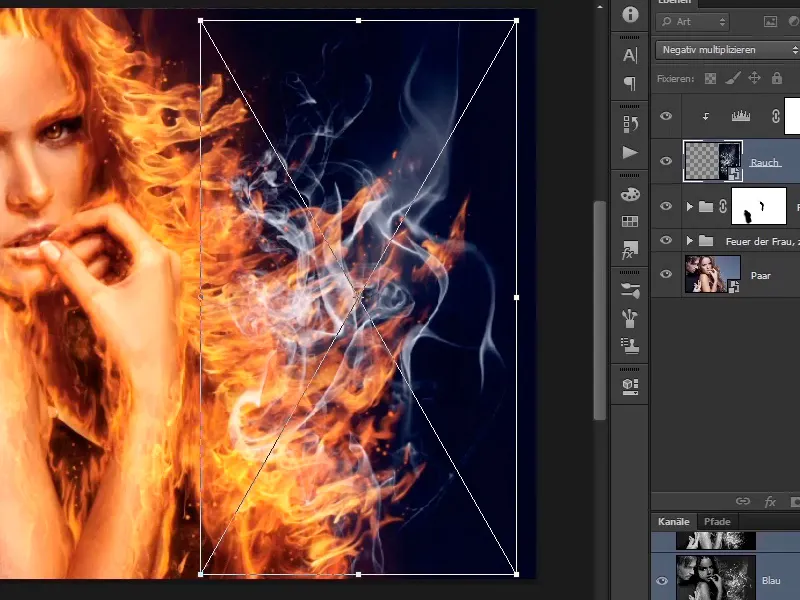Enable lock transparent pixels next to Fixieren
Image resolution: width=800 pixels, height=600 pixels.
[710, 79]
